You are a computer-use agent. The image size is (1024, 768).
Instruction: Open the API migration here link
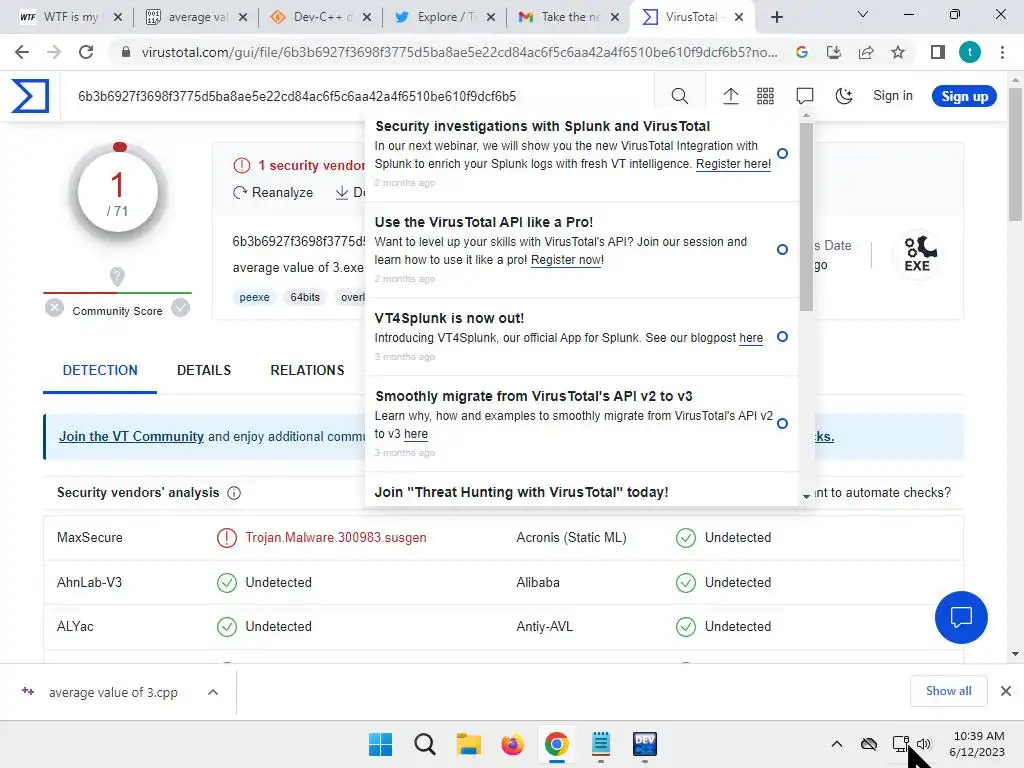pos(415,434)
